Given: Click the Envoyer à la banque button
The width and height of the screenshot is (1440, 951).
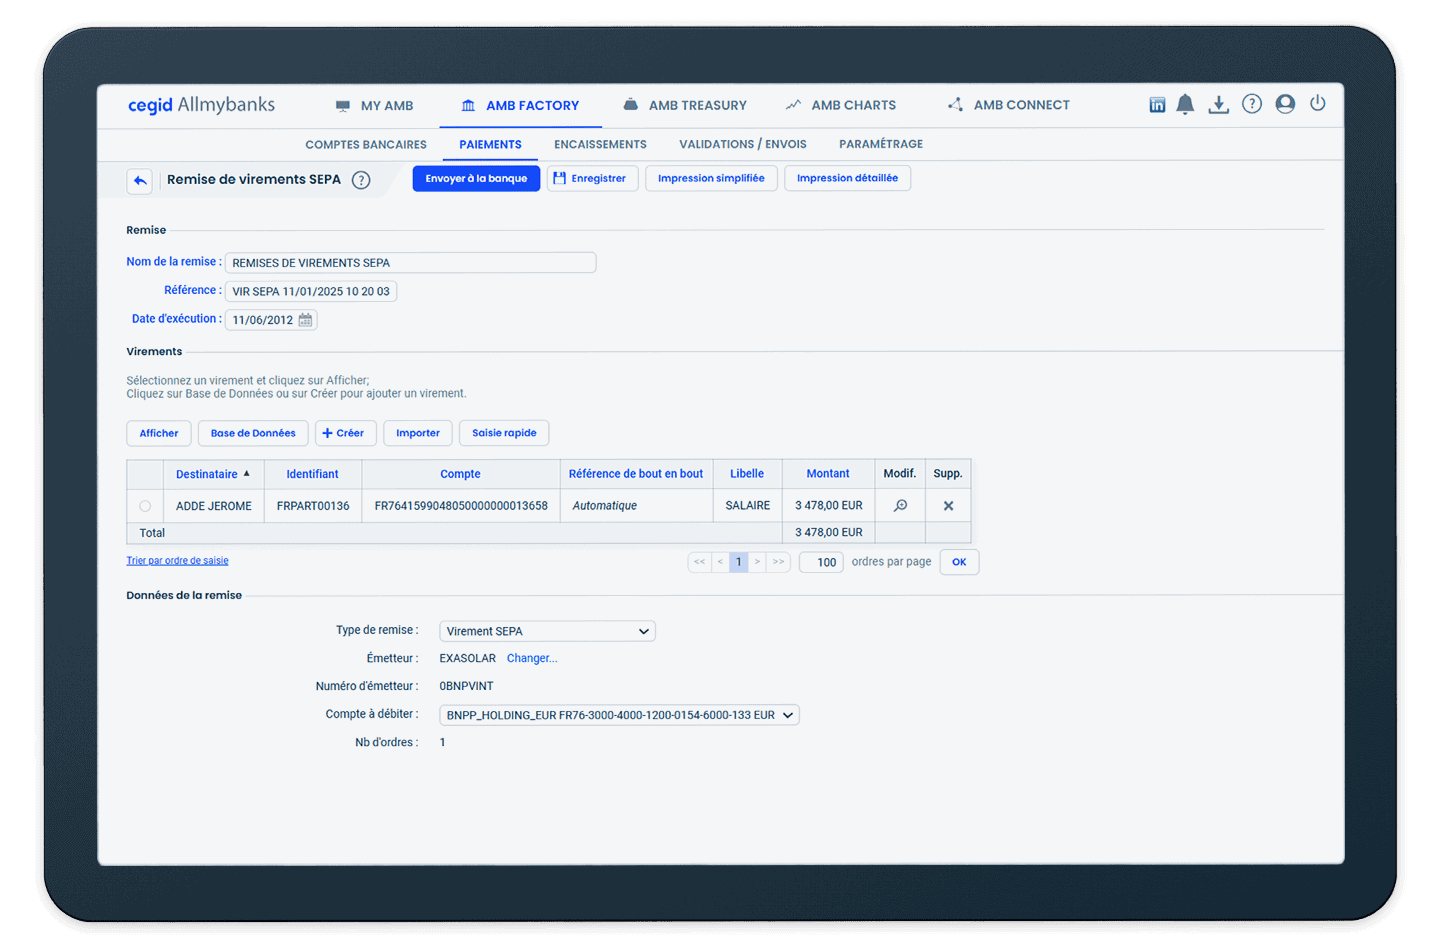Looking at the screenshot, I should pyautogui.click(x=476, y=178).
